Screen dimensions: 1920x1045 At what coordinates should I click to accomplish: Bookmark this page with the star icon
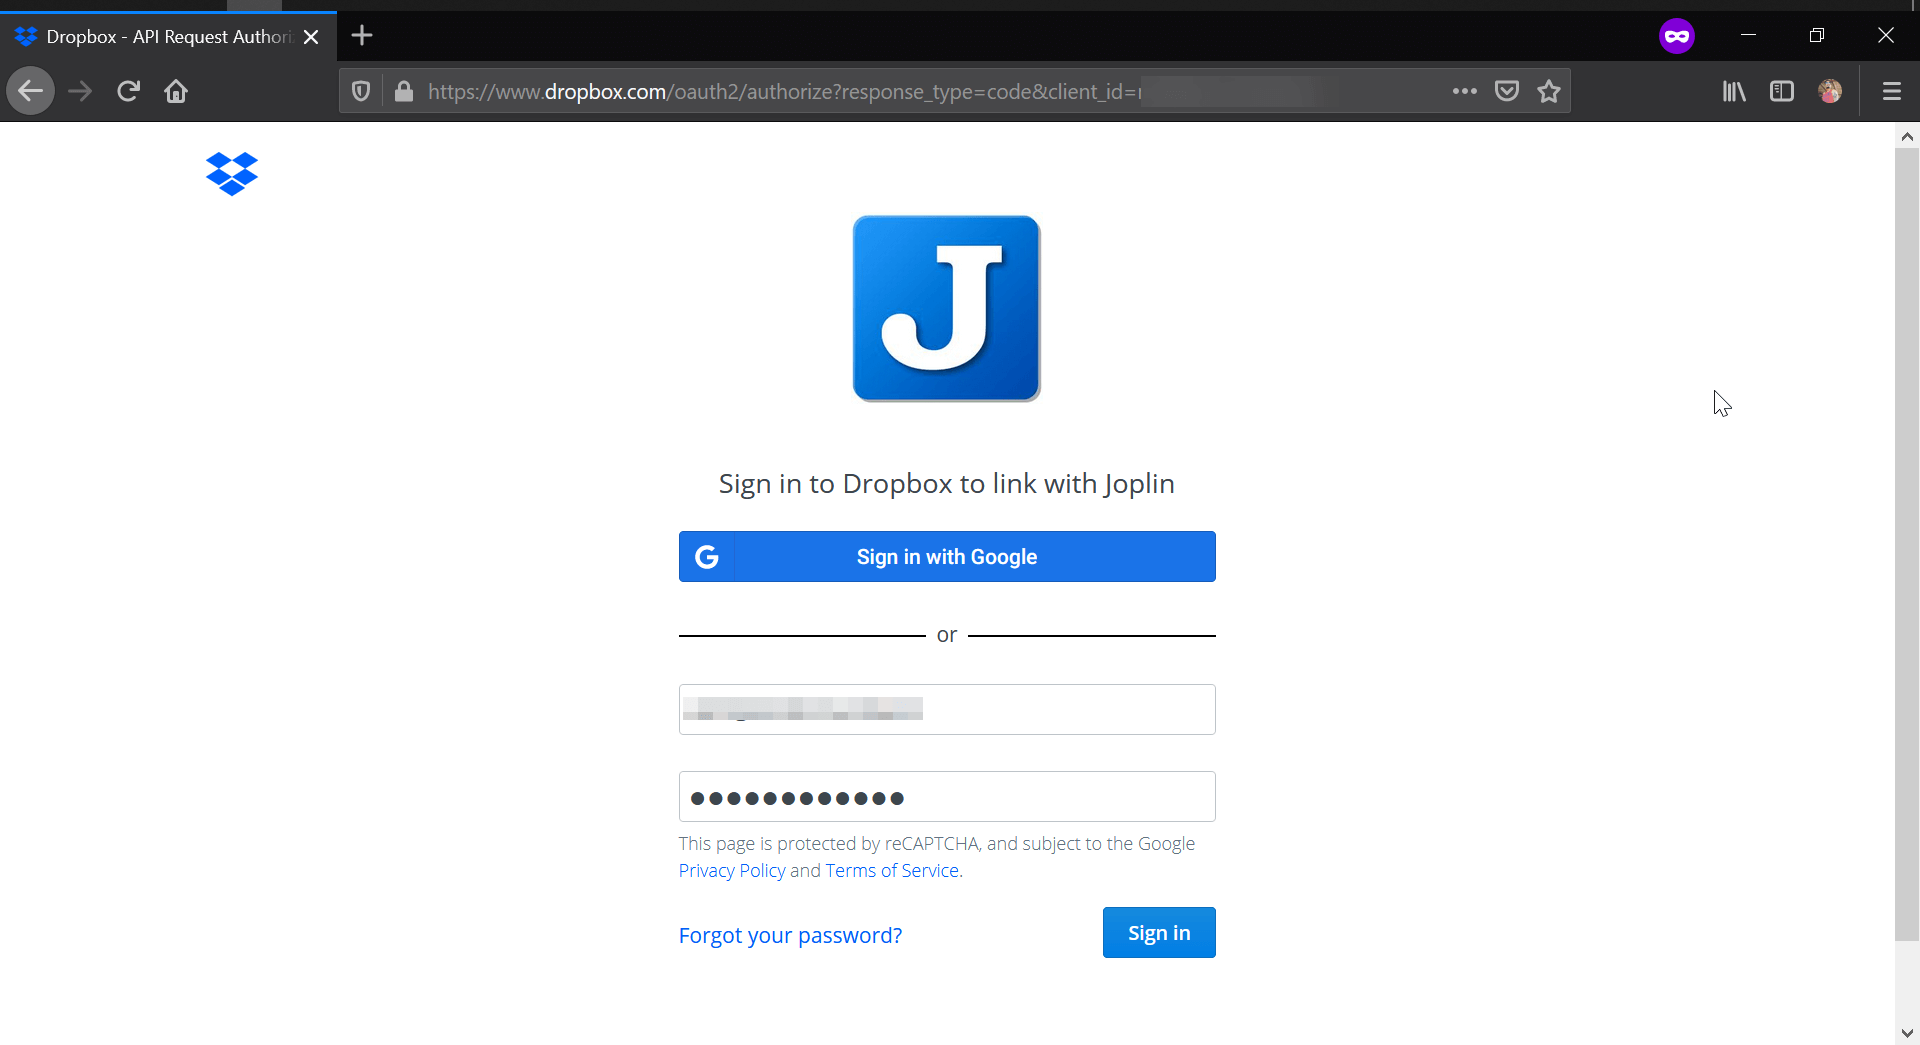pos(1549,91)
